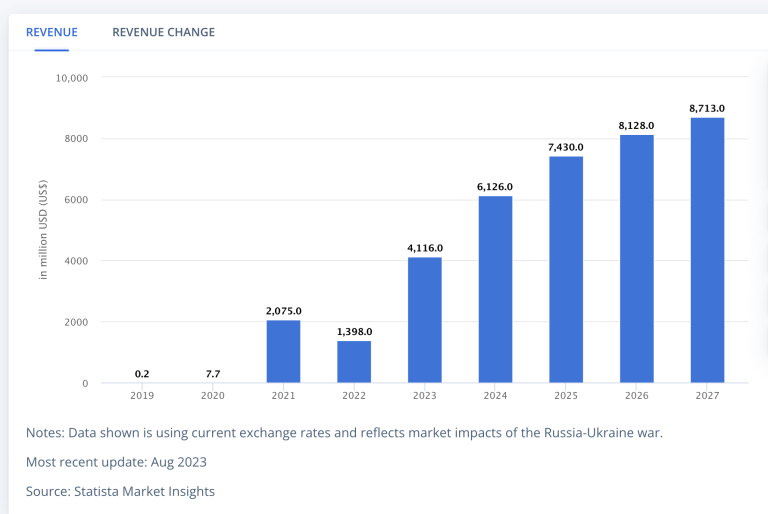This screenshot has width=768, height=514.
Task: Click the 2024 revenue bar
Action: [x=495, y=289]
